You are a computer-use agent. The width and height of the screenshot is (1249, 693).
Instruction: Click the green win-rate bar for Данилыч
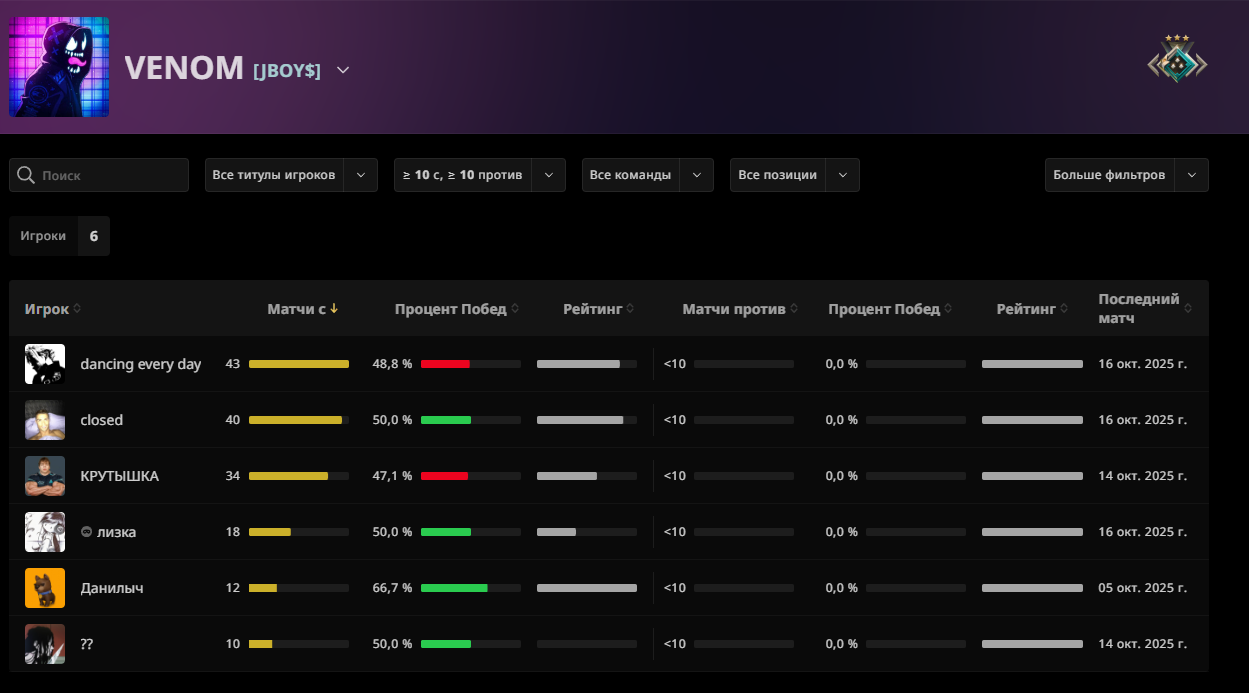point(454,588)
